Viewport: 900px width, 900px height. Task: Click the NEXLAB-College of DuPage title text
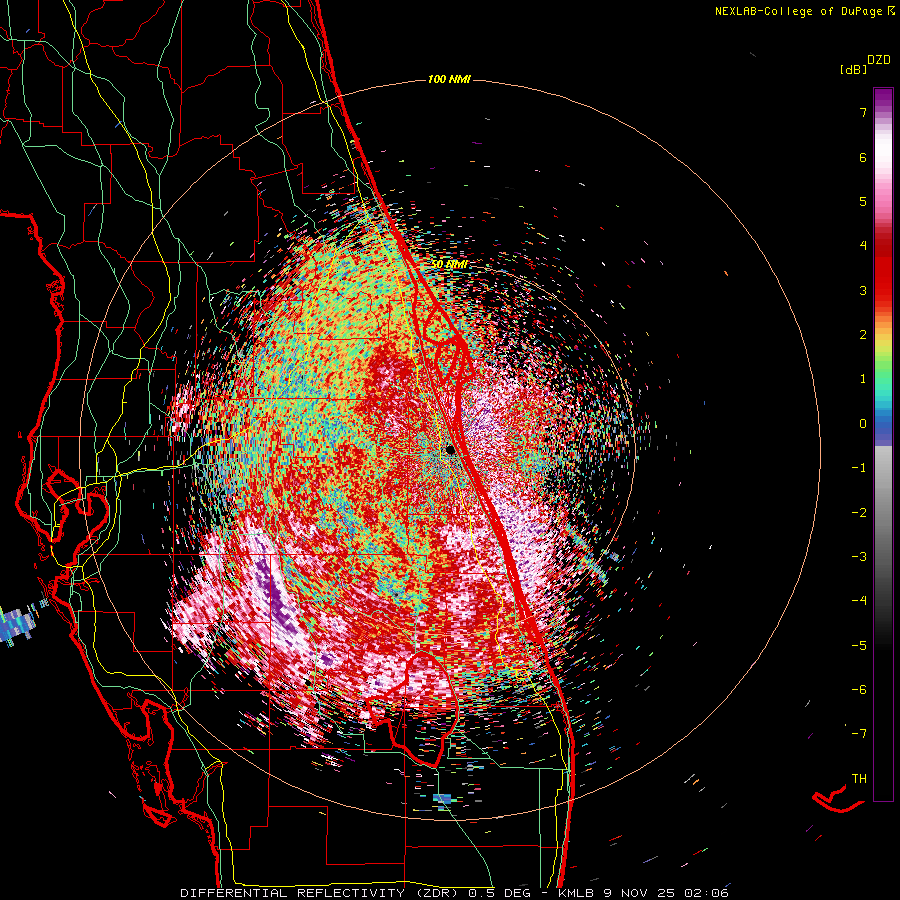pos(799,11)
